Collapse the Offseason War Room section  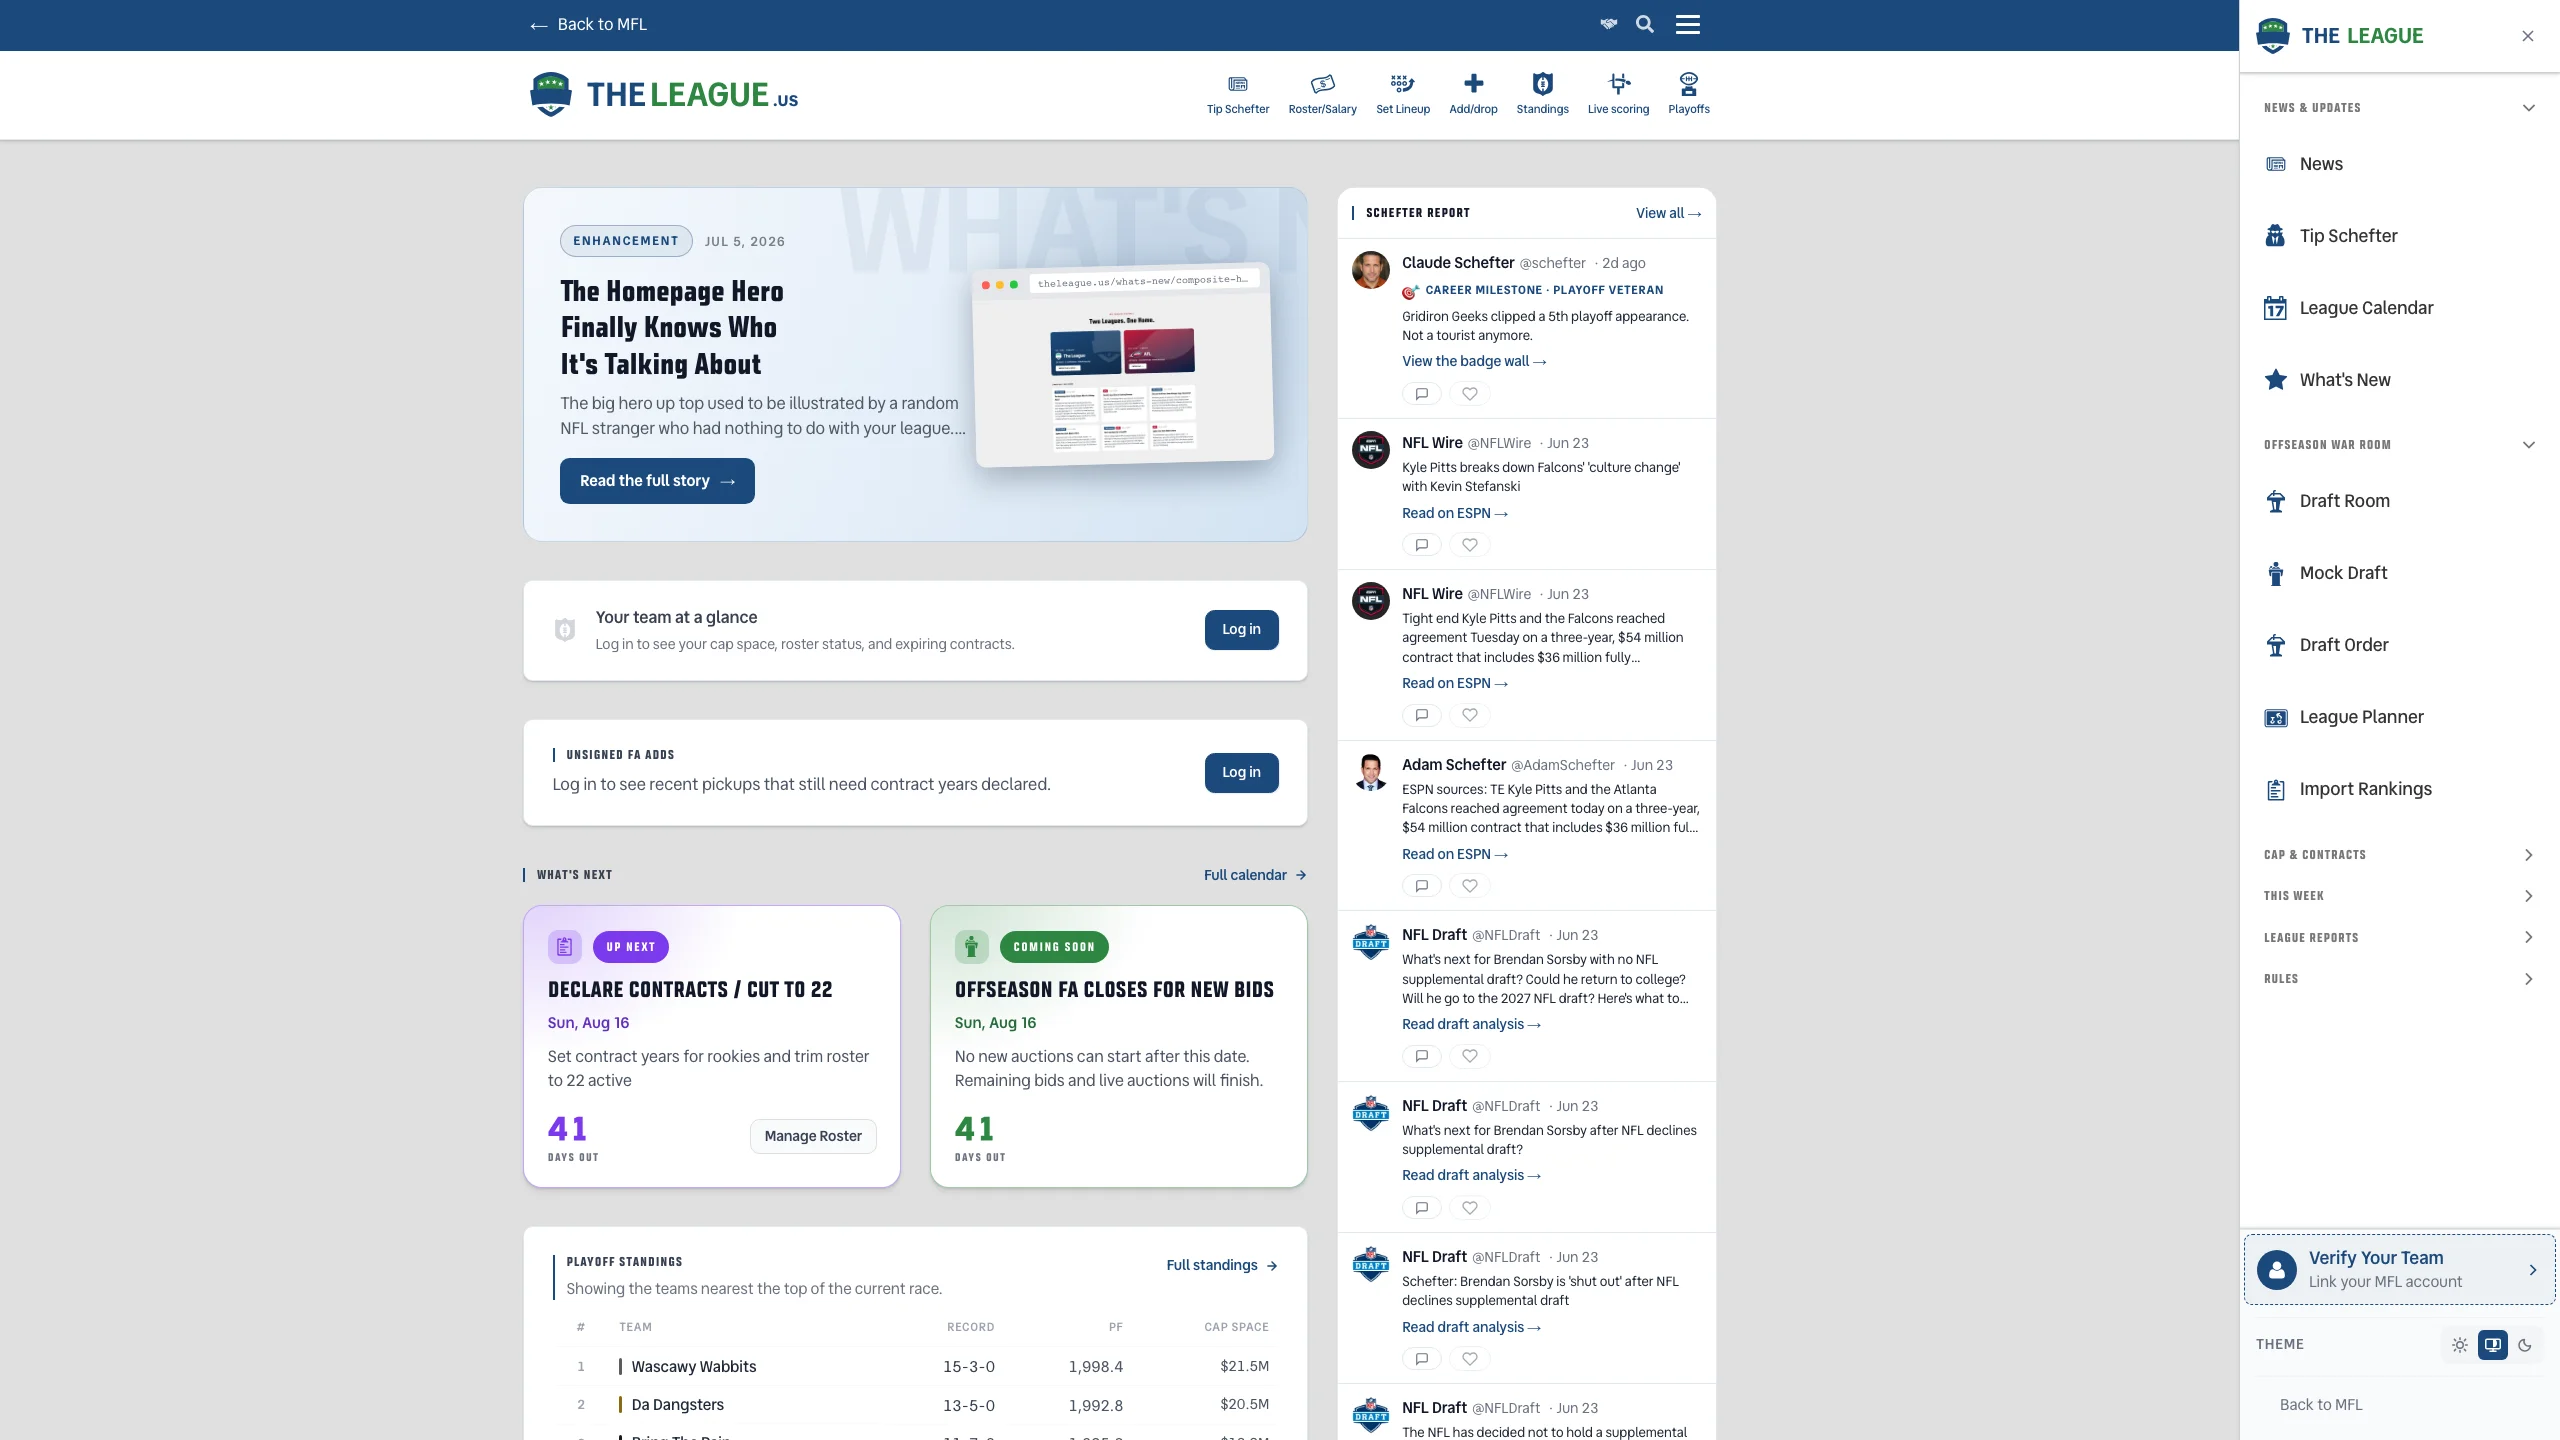[x=2398, y=445]
